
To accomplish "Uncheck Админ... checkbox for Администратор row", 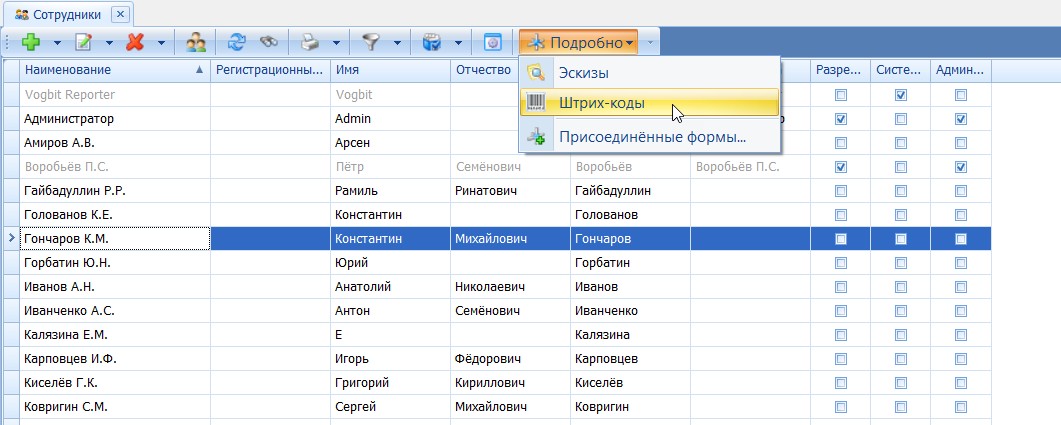I will click(961, 119).
